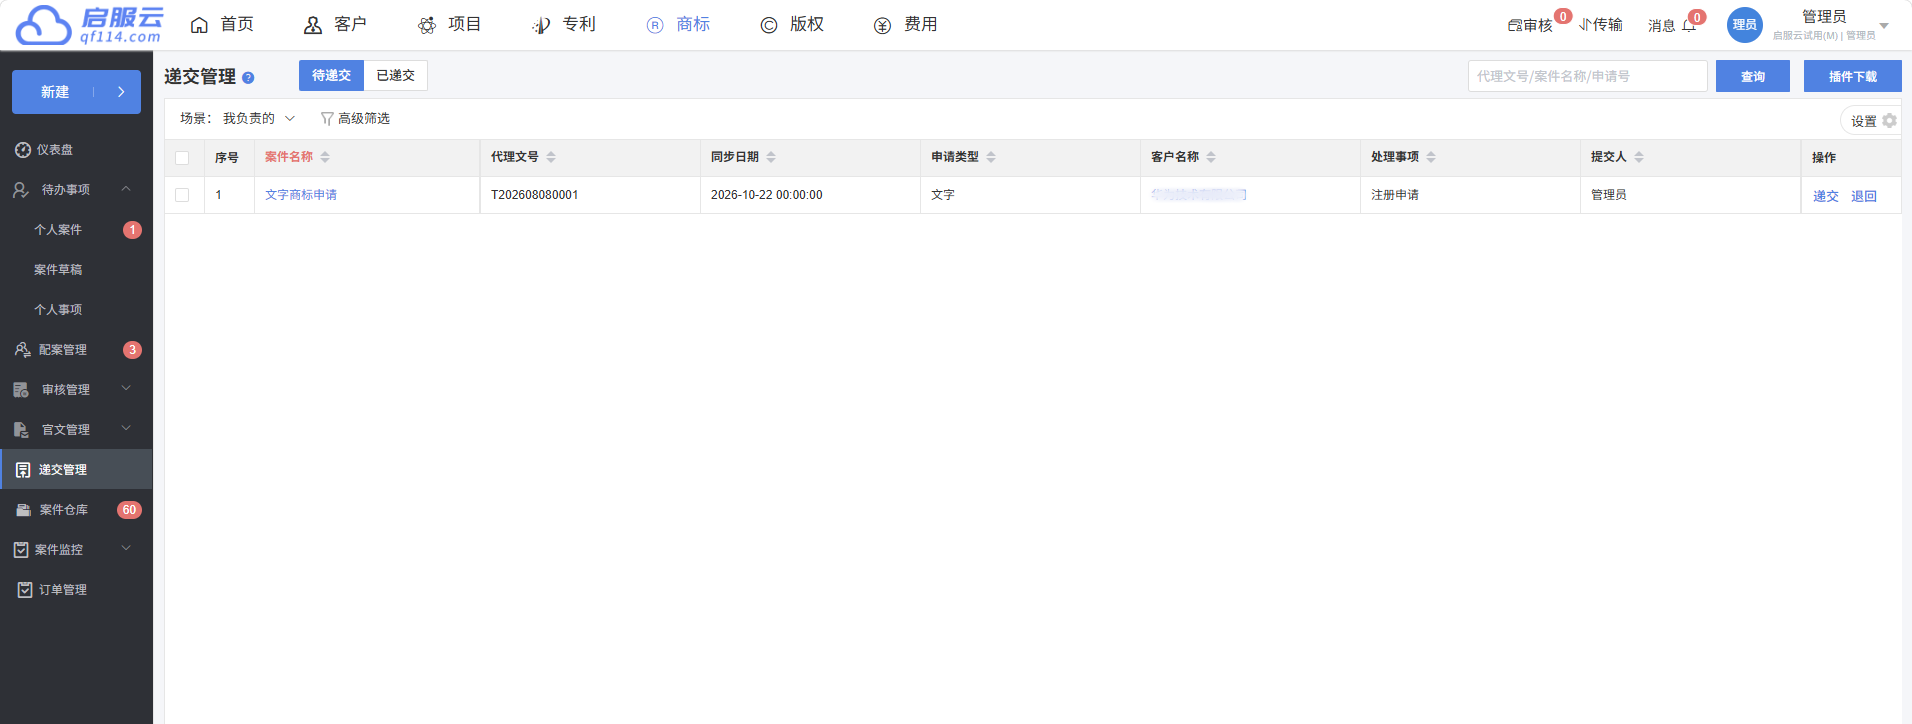
Task: Switch to the 已递交 tab
Action: coord(395,75)
